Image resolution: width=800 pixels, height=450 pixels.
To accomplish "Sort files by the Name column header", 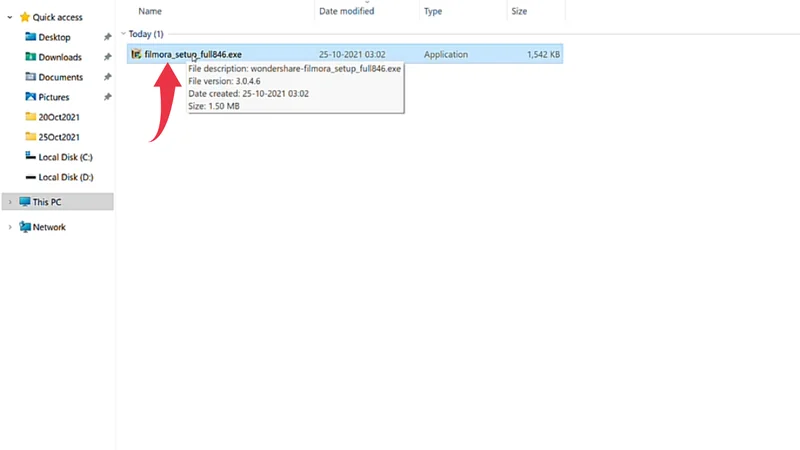I will pyautogui.click(x=150, y=11).
